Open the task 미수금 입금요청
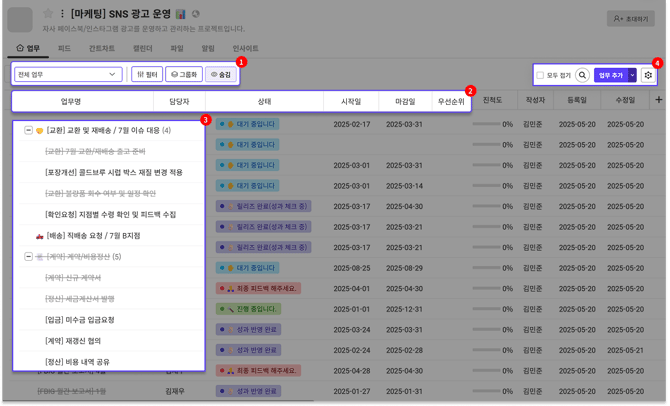The height and width of the screenshot is (406, 670). coord(80,320)
